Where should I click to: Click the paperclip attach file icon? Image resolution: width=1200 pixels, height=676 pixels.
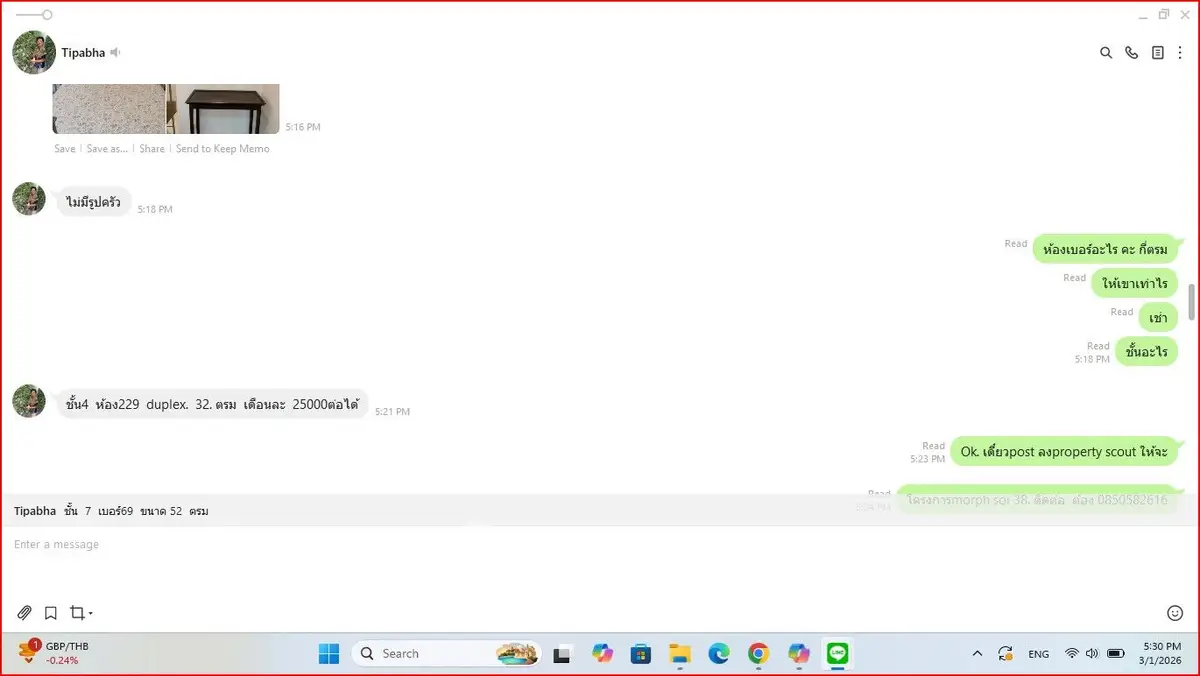25,613
